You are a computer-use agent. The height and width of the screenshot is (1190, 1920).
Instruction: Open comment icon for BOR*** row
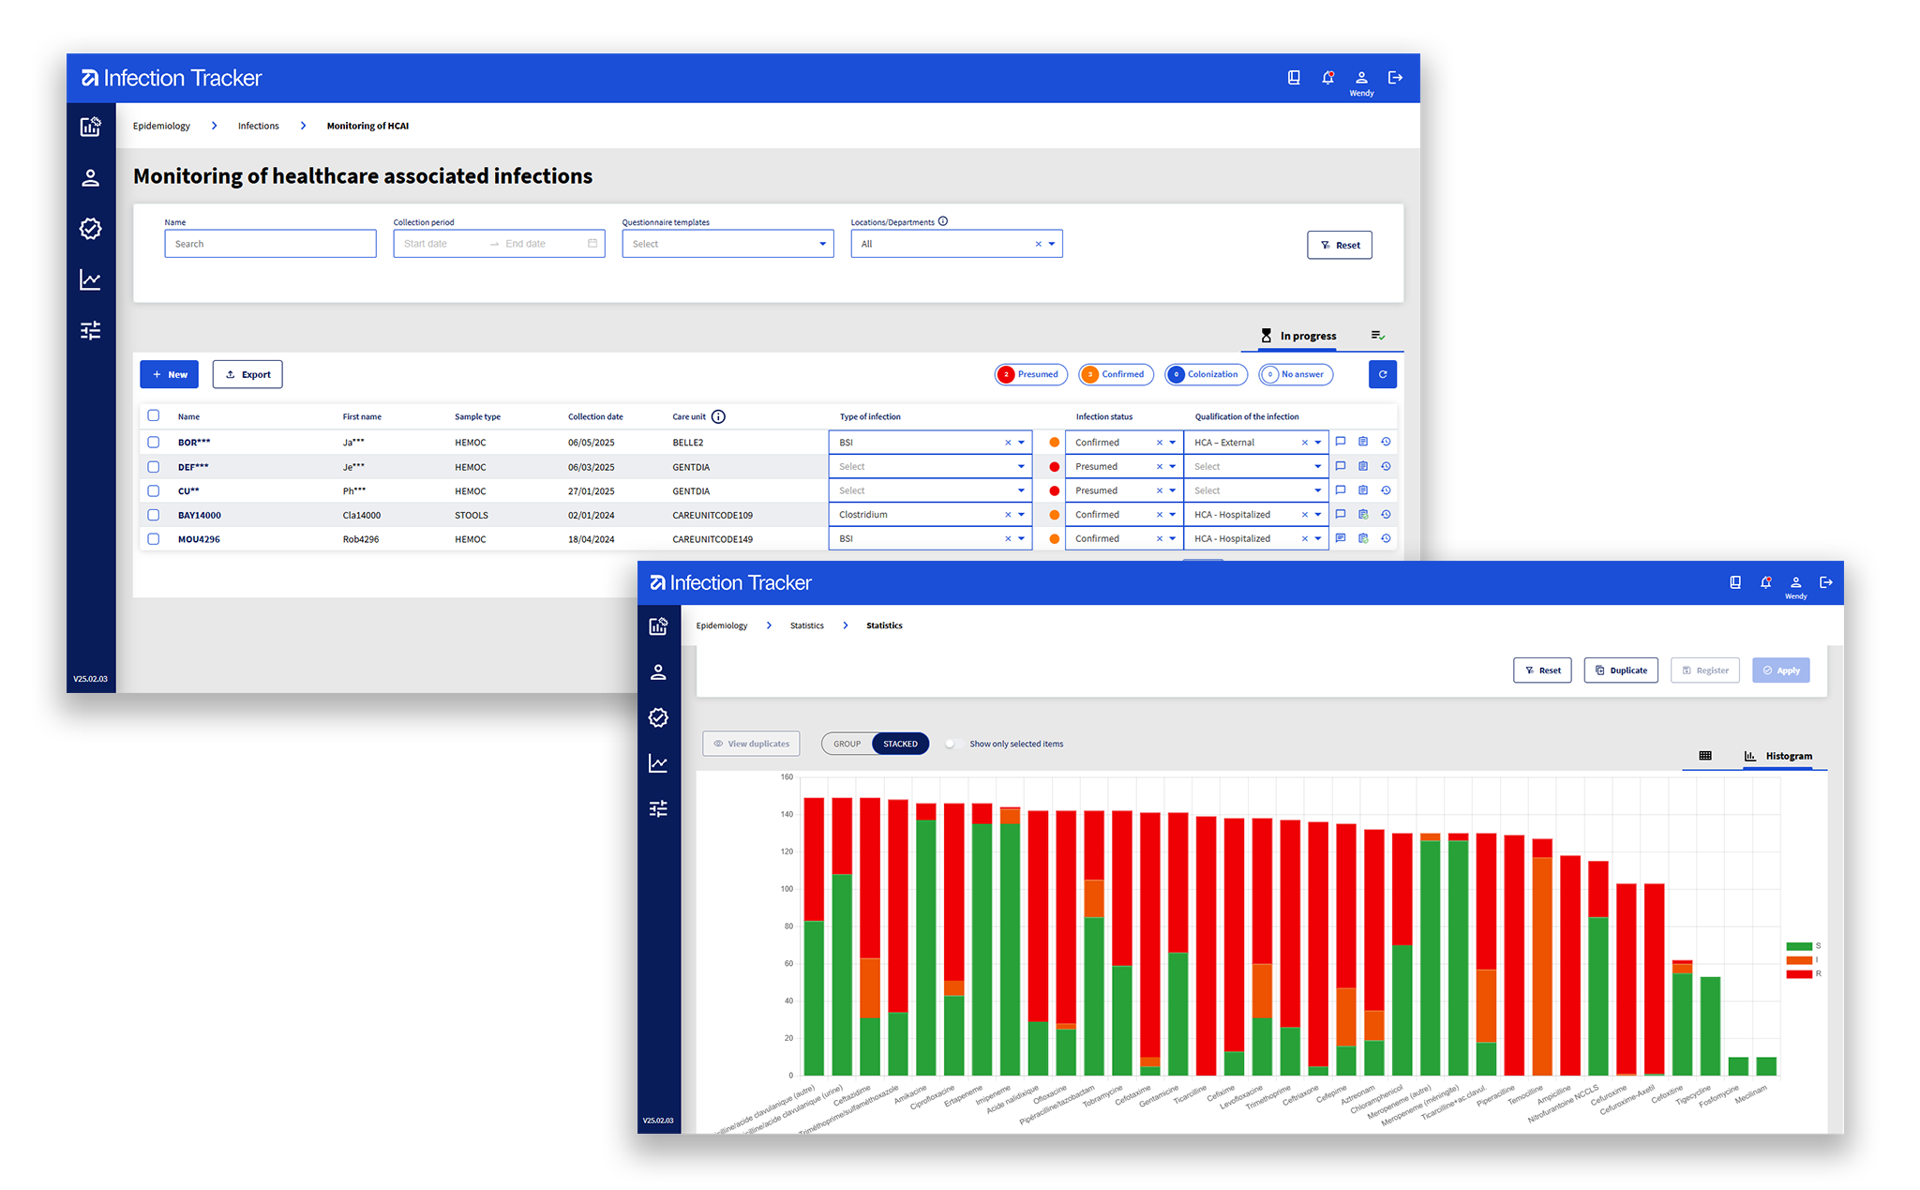coord(1340,442)
